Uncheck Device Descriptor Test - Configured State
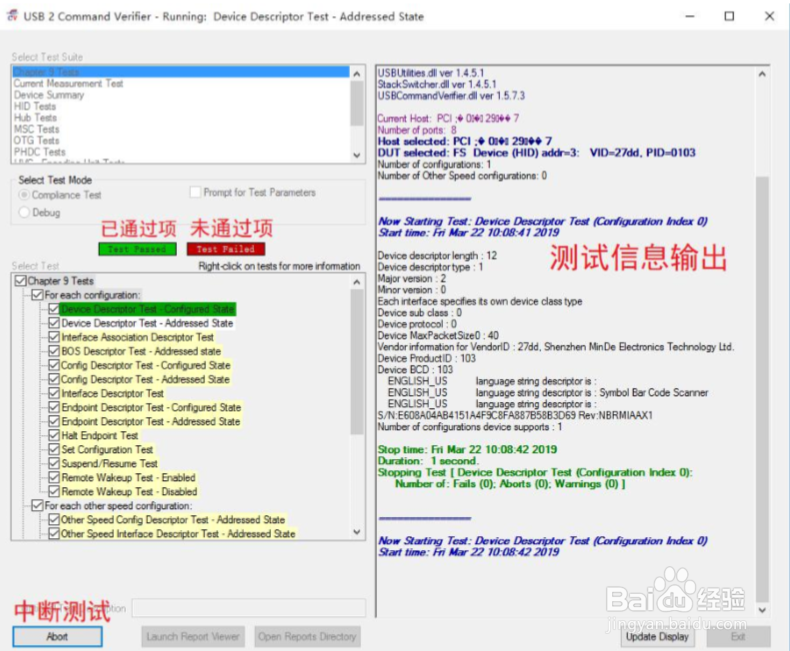Image resolution: width=790 pixels, height=651 pixels. point(54,309)
